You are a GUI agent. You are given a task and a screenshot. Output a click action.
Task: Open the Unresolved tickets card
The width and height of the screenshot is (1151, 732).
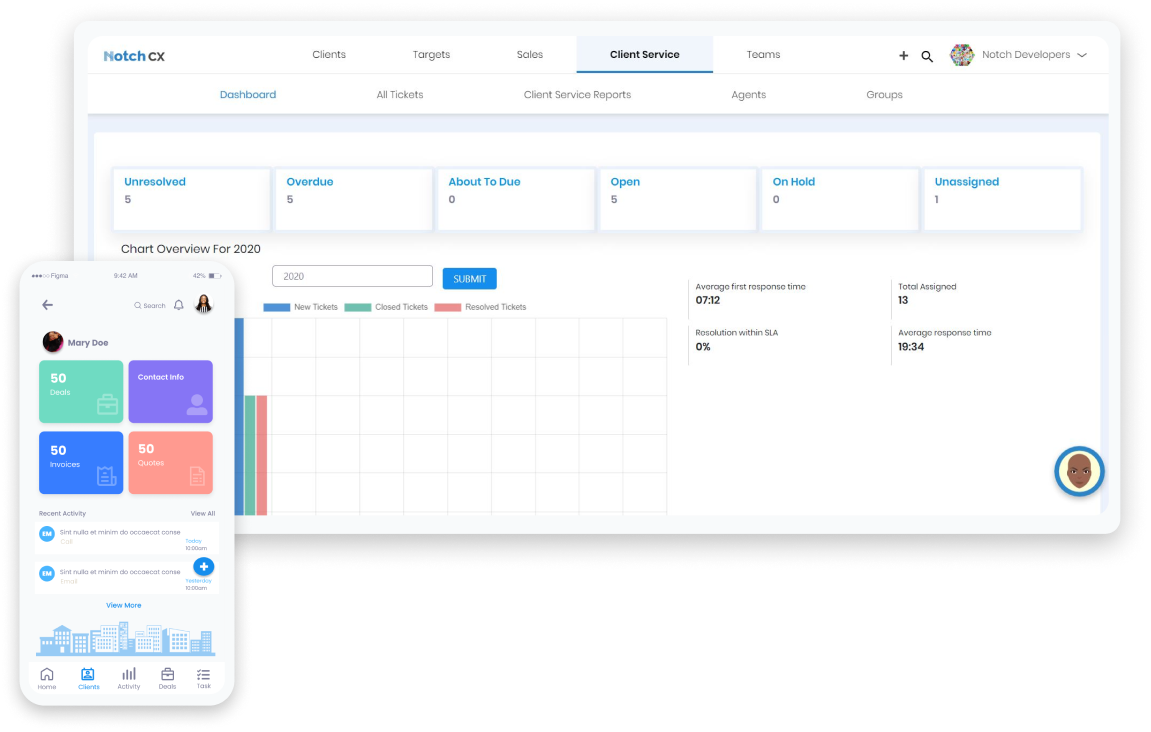click(191, 199)
